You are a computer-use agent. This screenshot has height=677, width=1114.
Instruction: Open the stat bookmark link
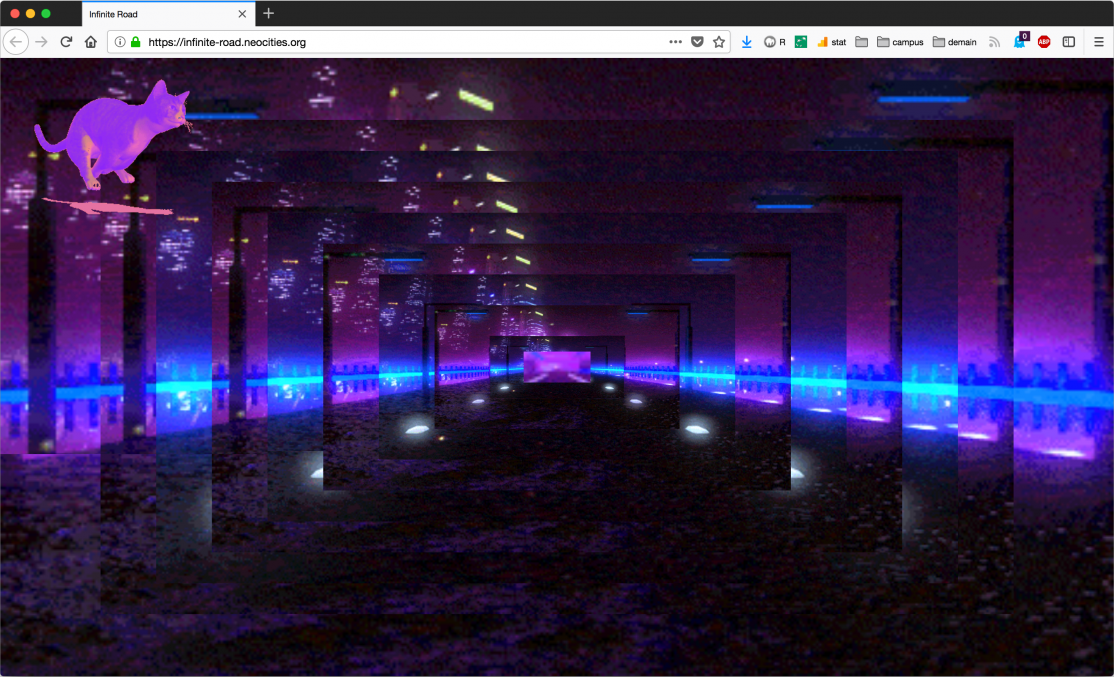(831, 42)
